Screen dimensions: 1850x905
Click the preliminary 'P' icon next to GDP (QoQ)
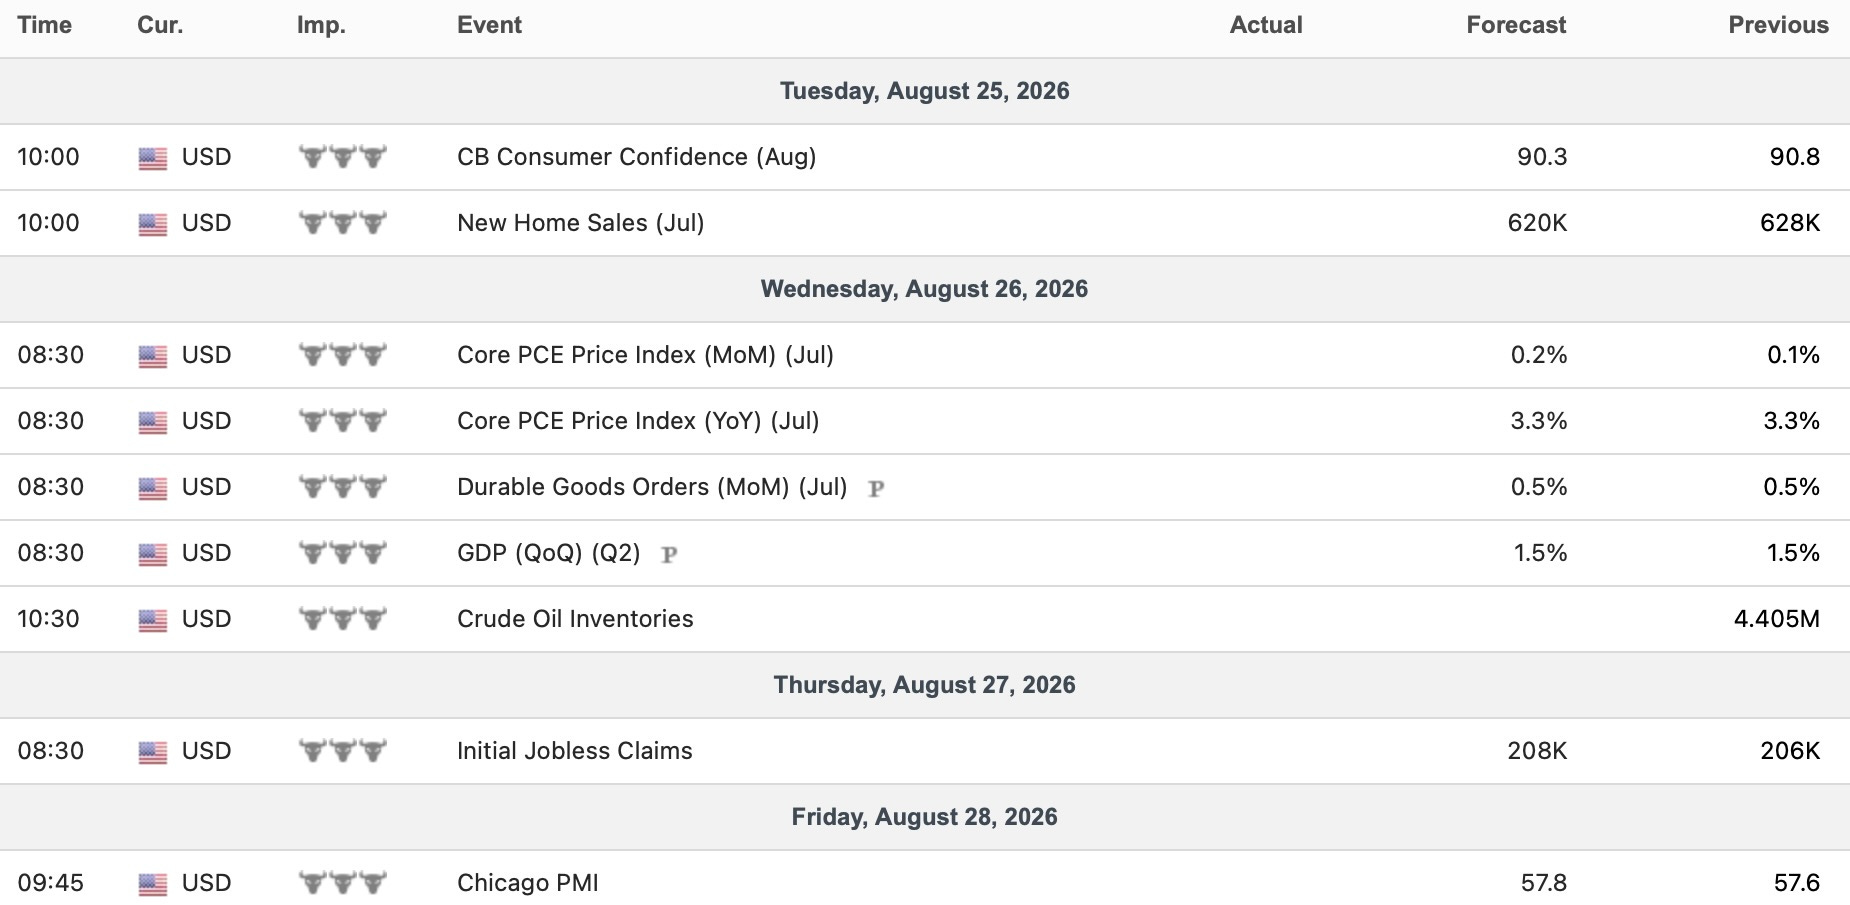click(669, 555)
